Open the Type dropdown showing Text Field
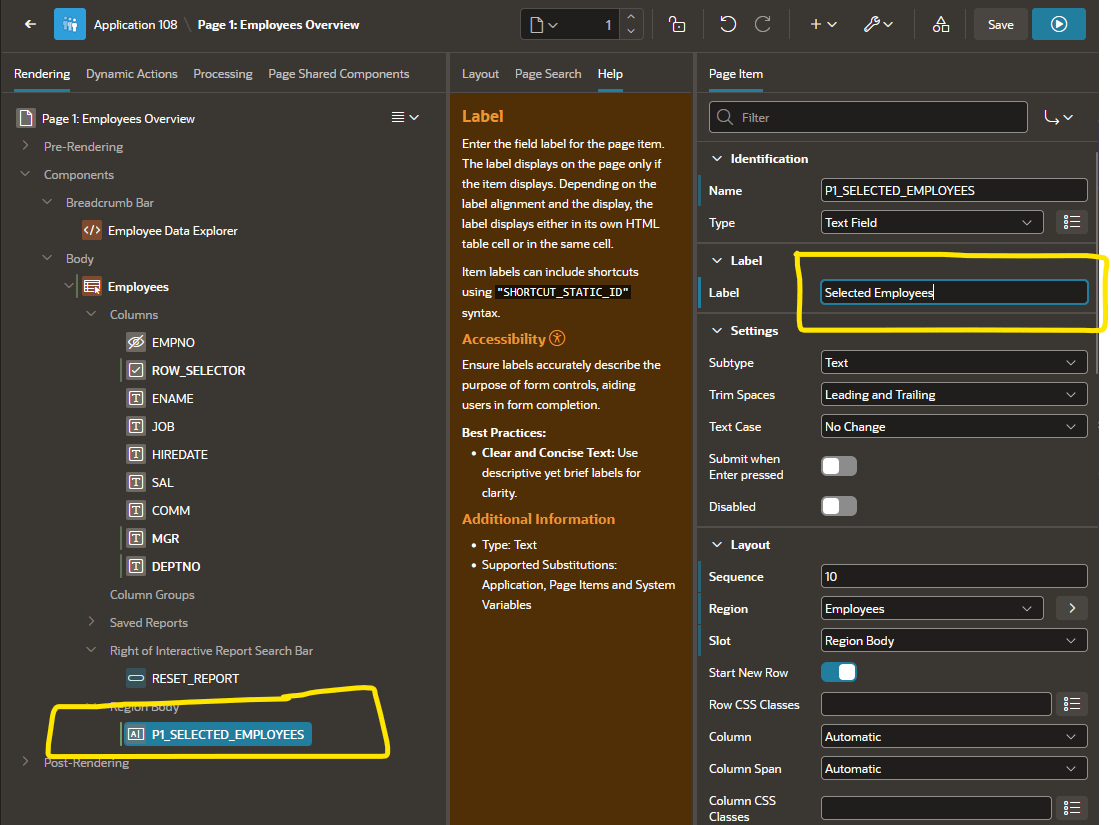 coord(932,223)
